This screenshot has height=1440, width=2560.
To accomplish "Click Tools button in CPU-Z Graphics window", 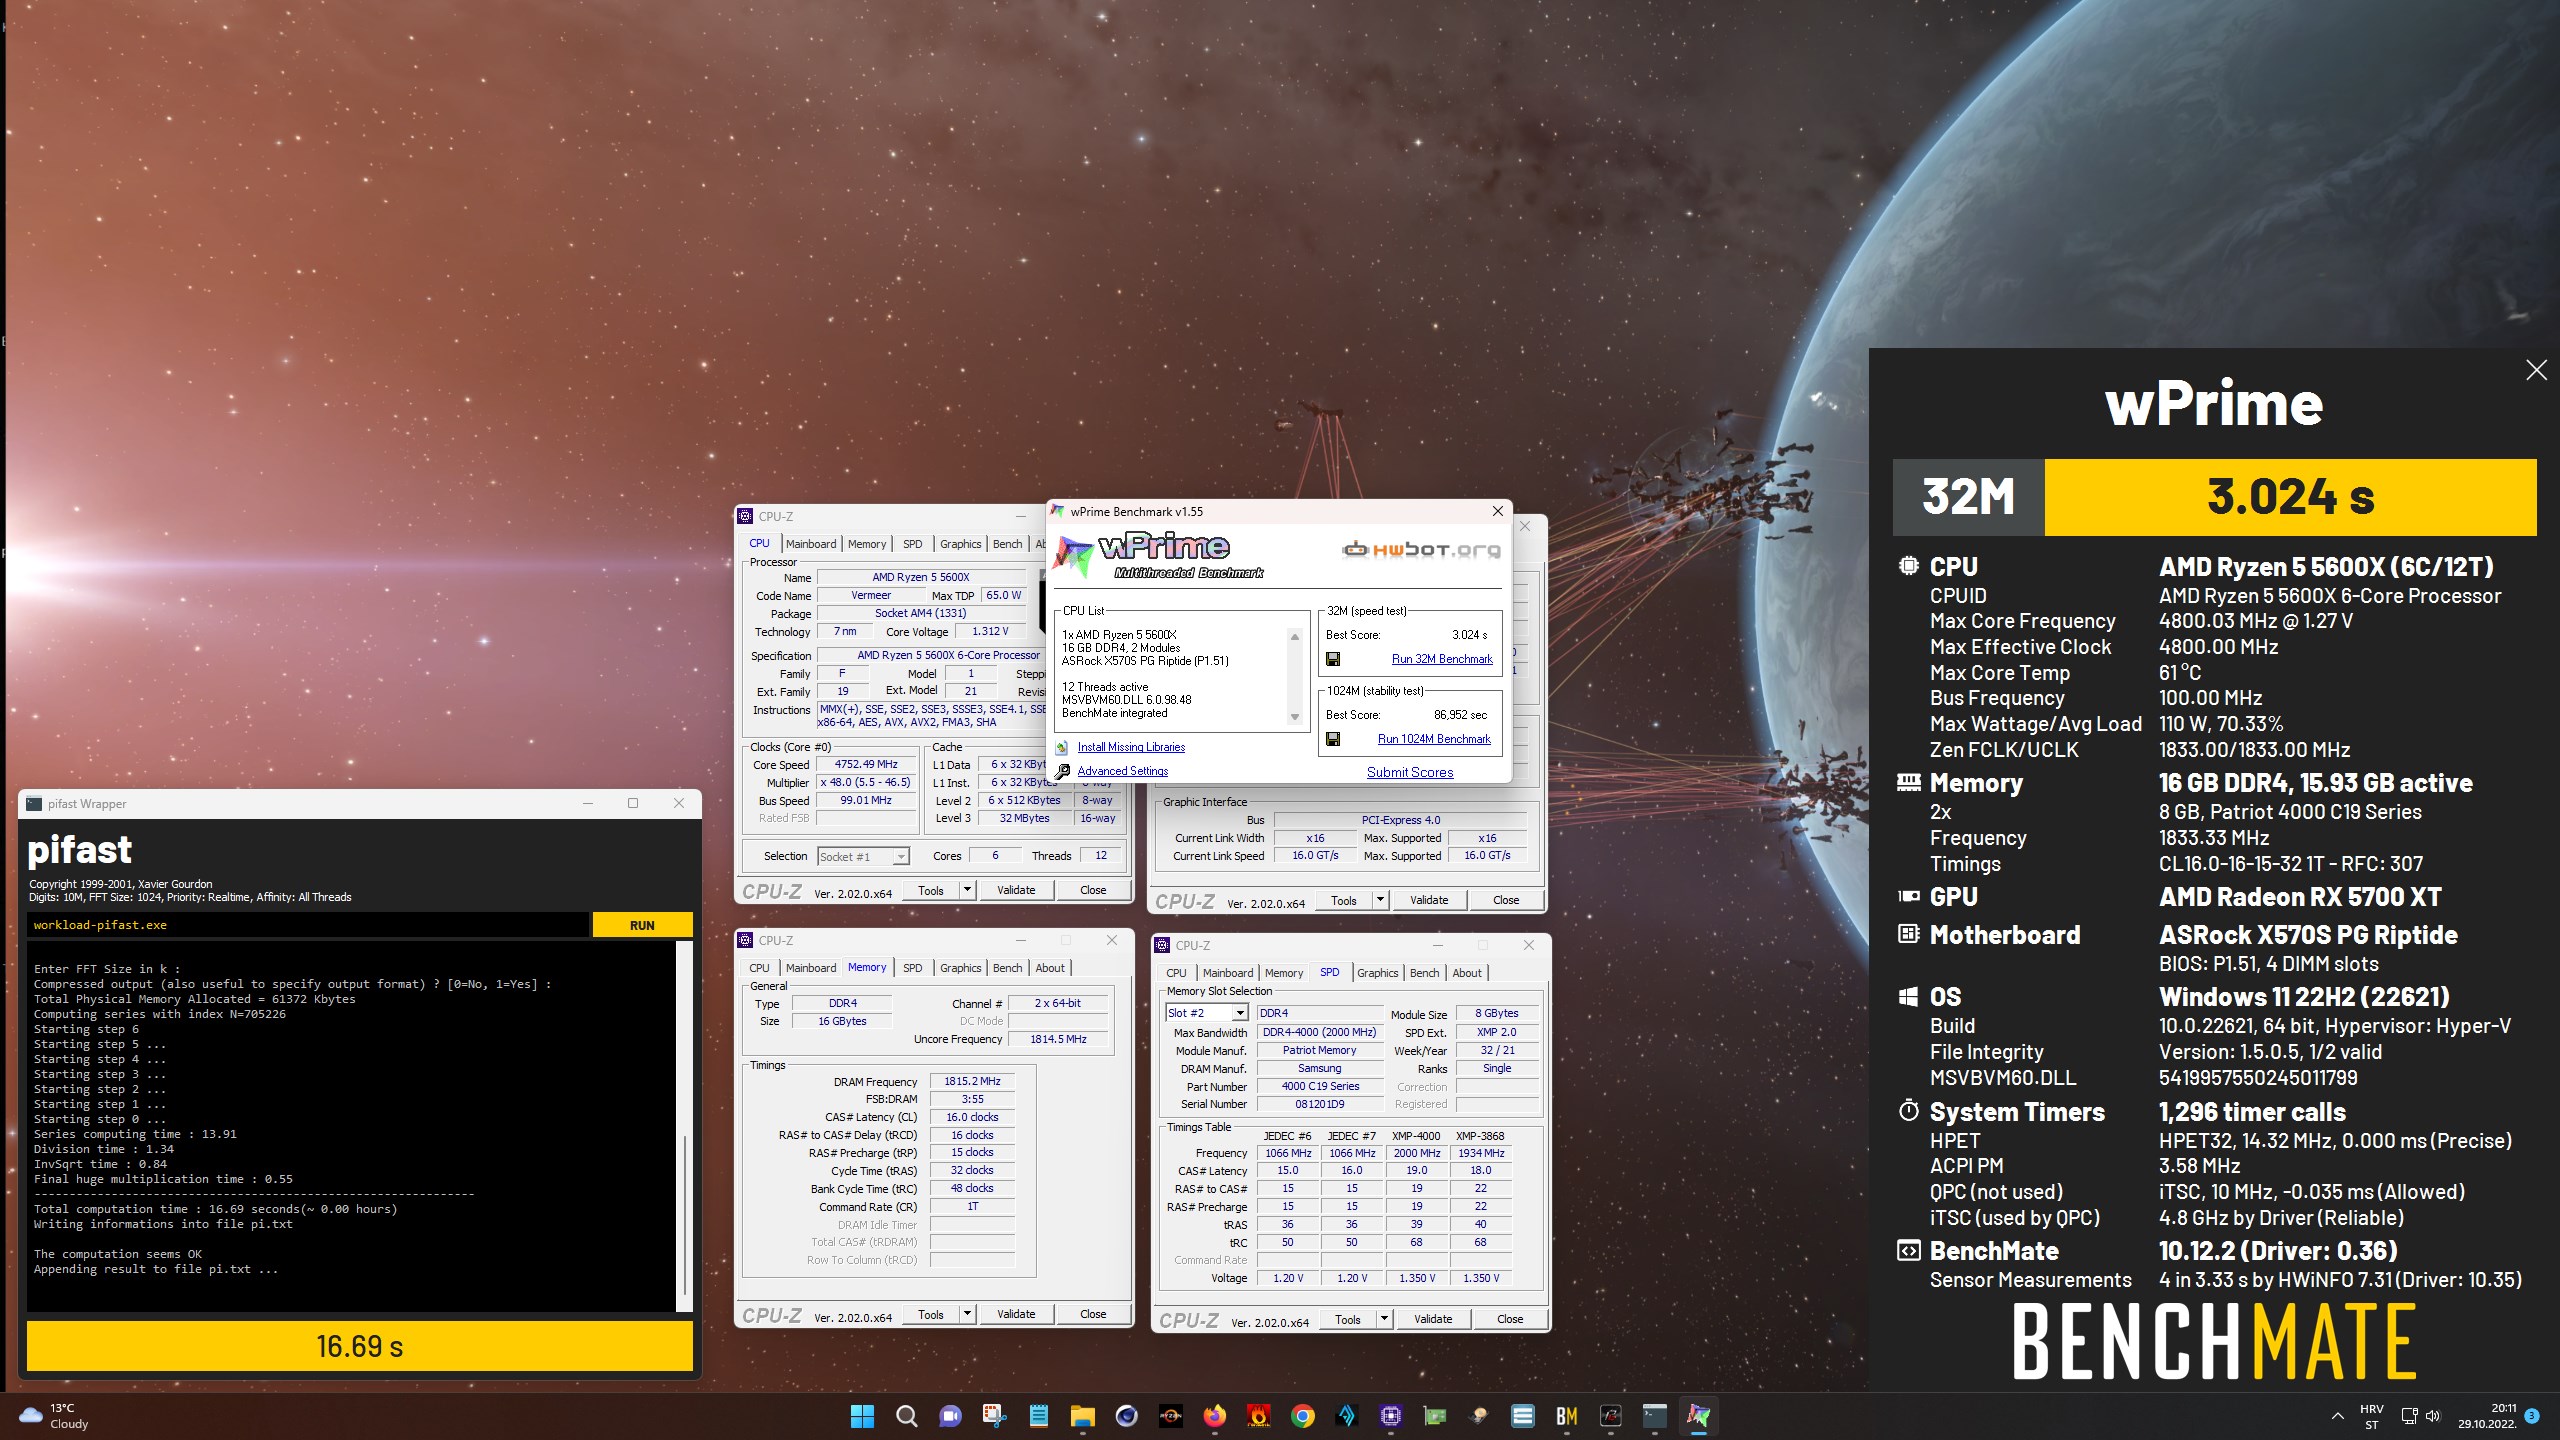I will click(1344, 900).
